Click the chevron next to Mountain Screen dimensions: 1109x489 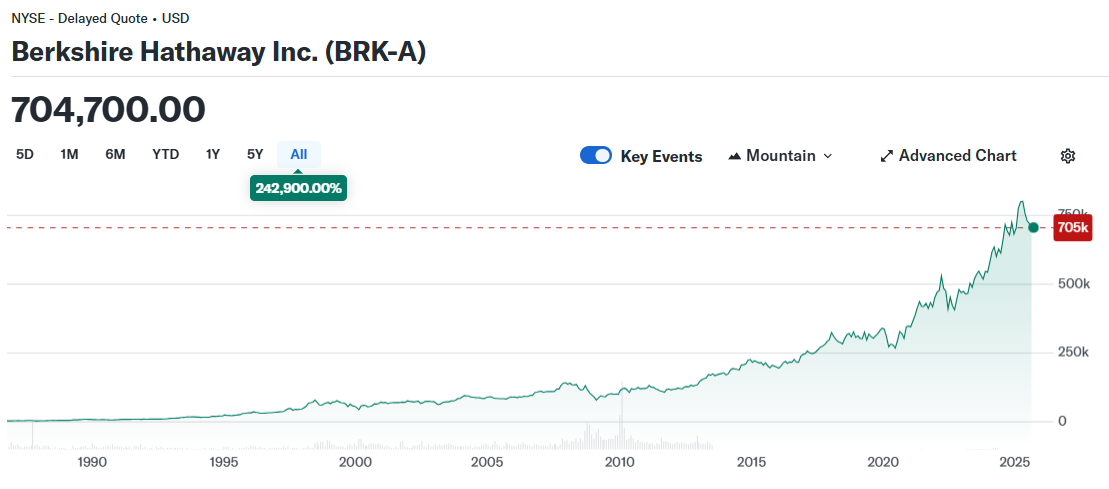click(x=828, y=156)
